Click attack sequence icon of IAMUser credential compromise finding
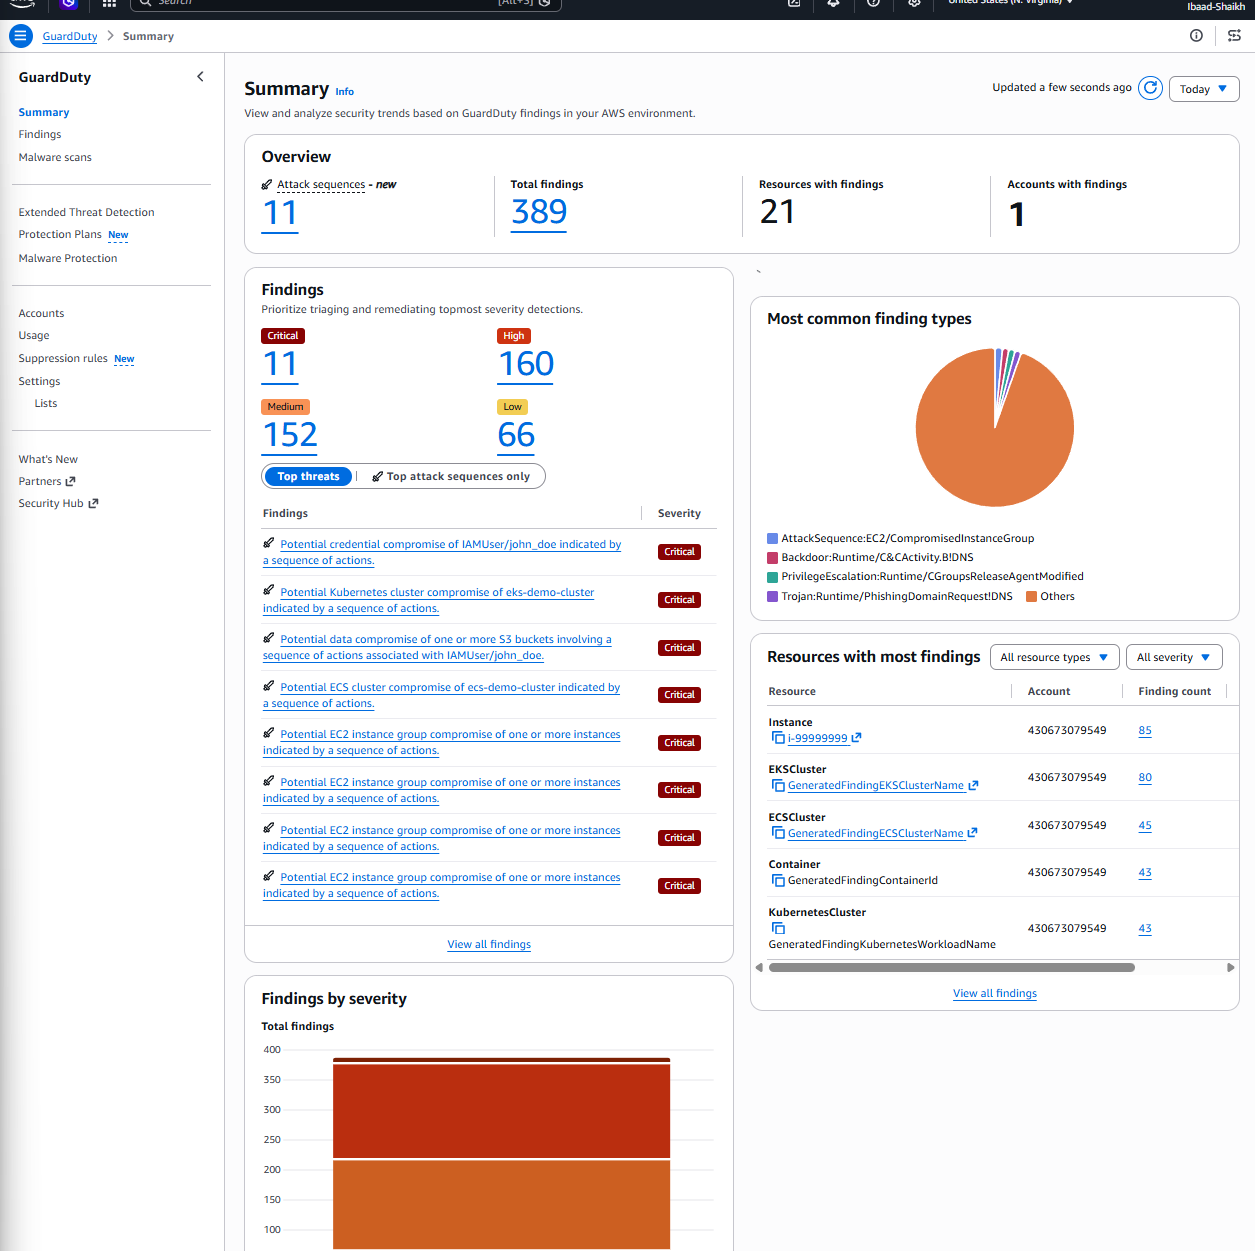1255x1251 pixels. (269, 543)
